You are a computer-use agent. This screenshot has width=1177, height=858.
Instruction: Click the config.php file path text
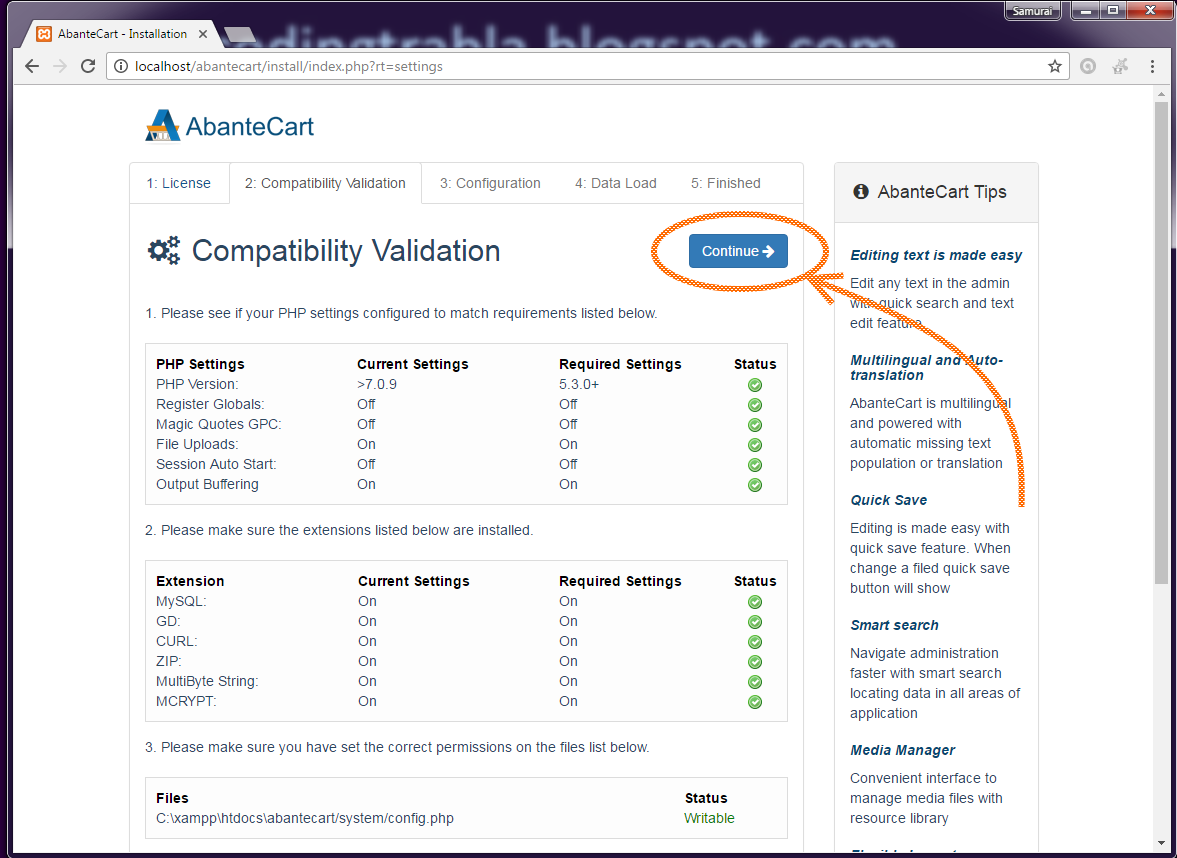[x=305, y=818]
